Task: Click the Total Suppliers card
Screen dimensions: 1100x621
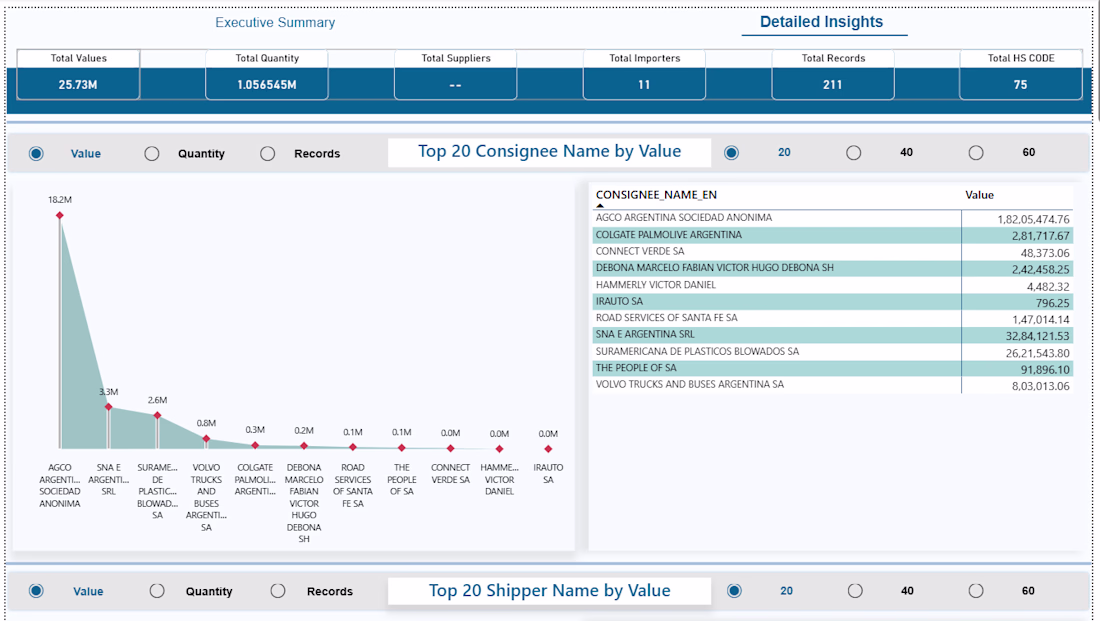Action: tap(455, 74)
